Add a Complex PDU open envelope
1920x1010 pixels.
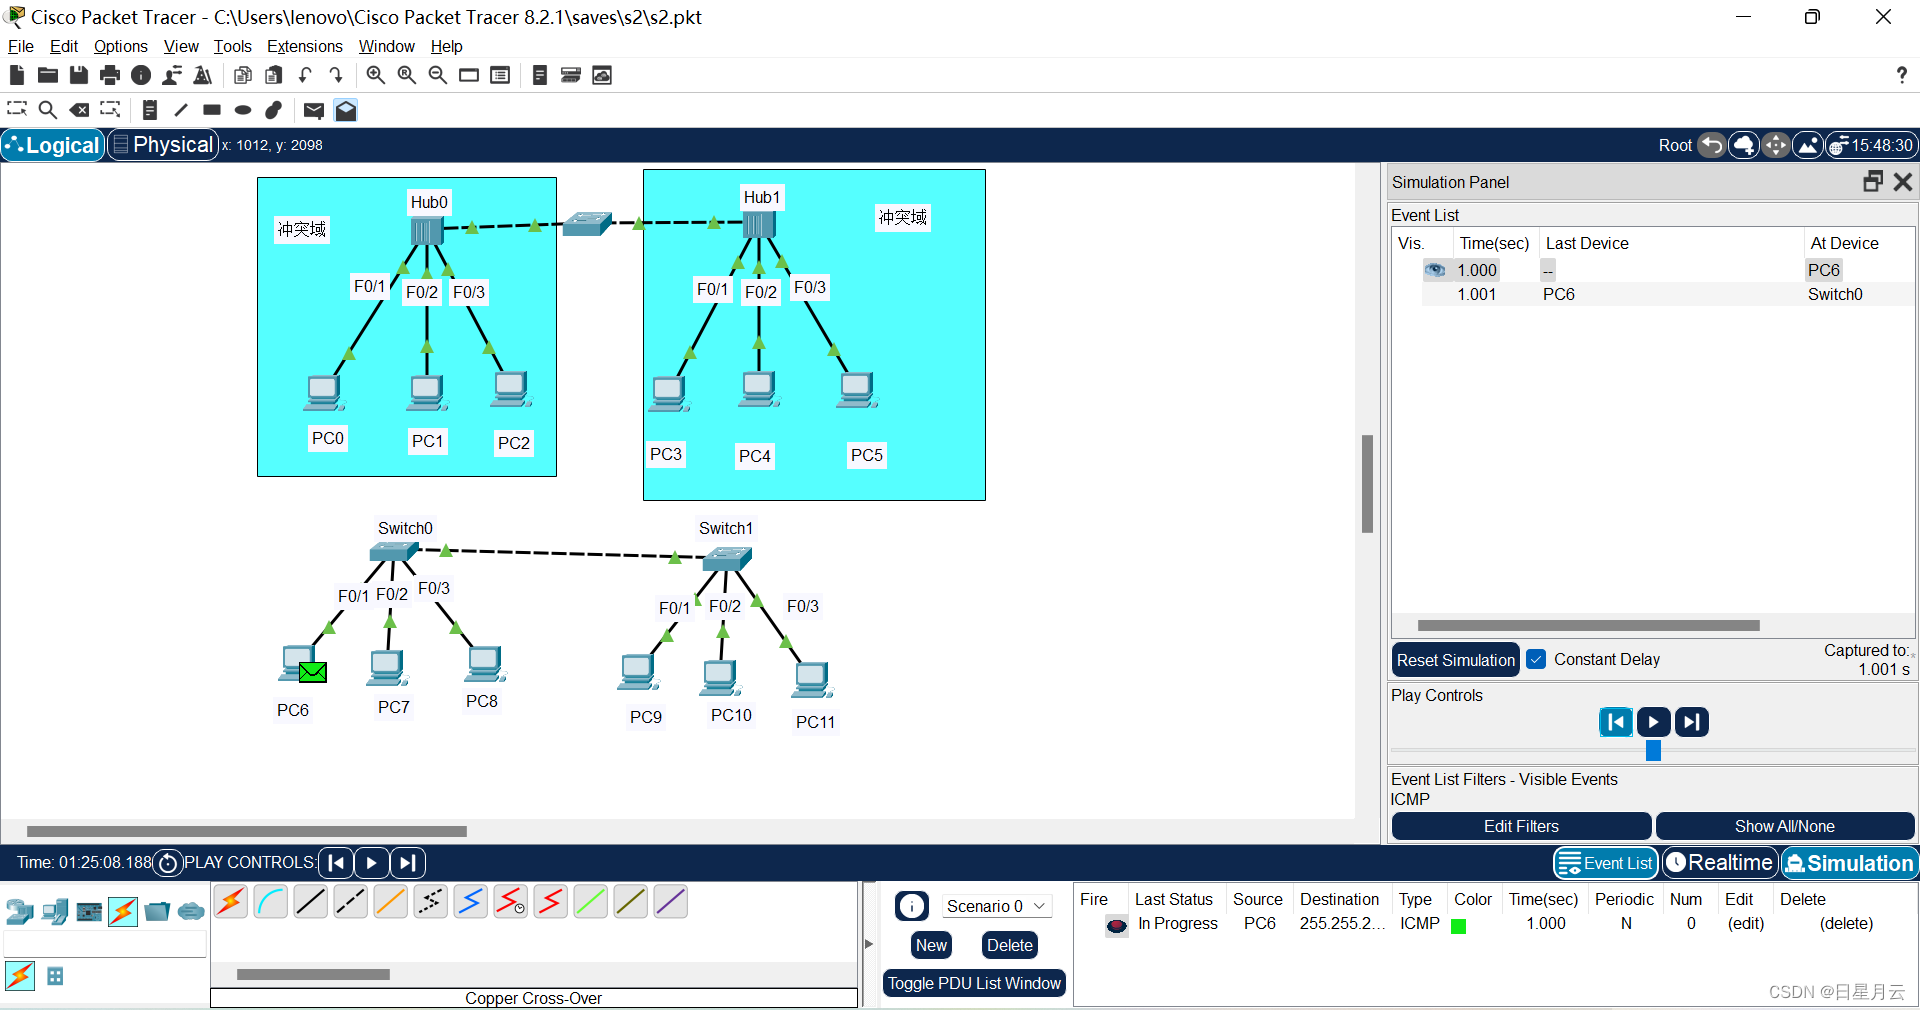pos(346,110)
